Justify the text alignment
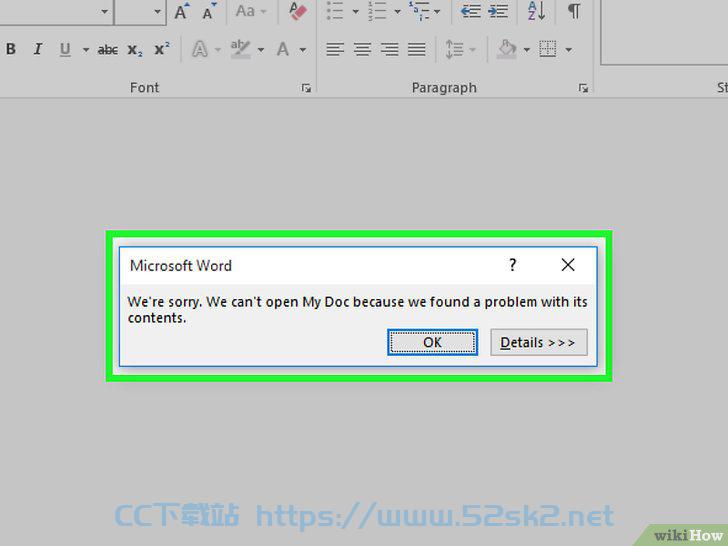The image size is (728, 546). (416, 49)
